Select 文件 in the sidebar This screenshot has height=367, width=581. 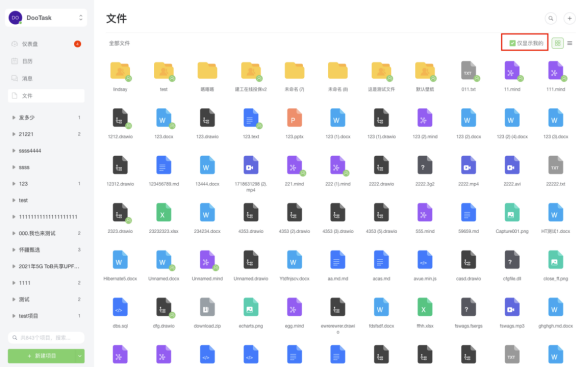coord(46,96)
